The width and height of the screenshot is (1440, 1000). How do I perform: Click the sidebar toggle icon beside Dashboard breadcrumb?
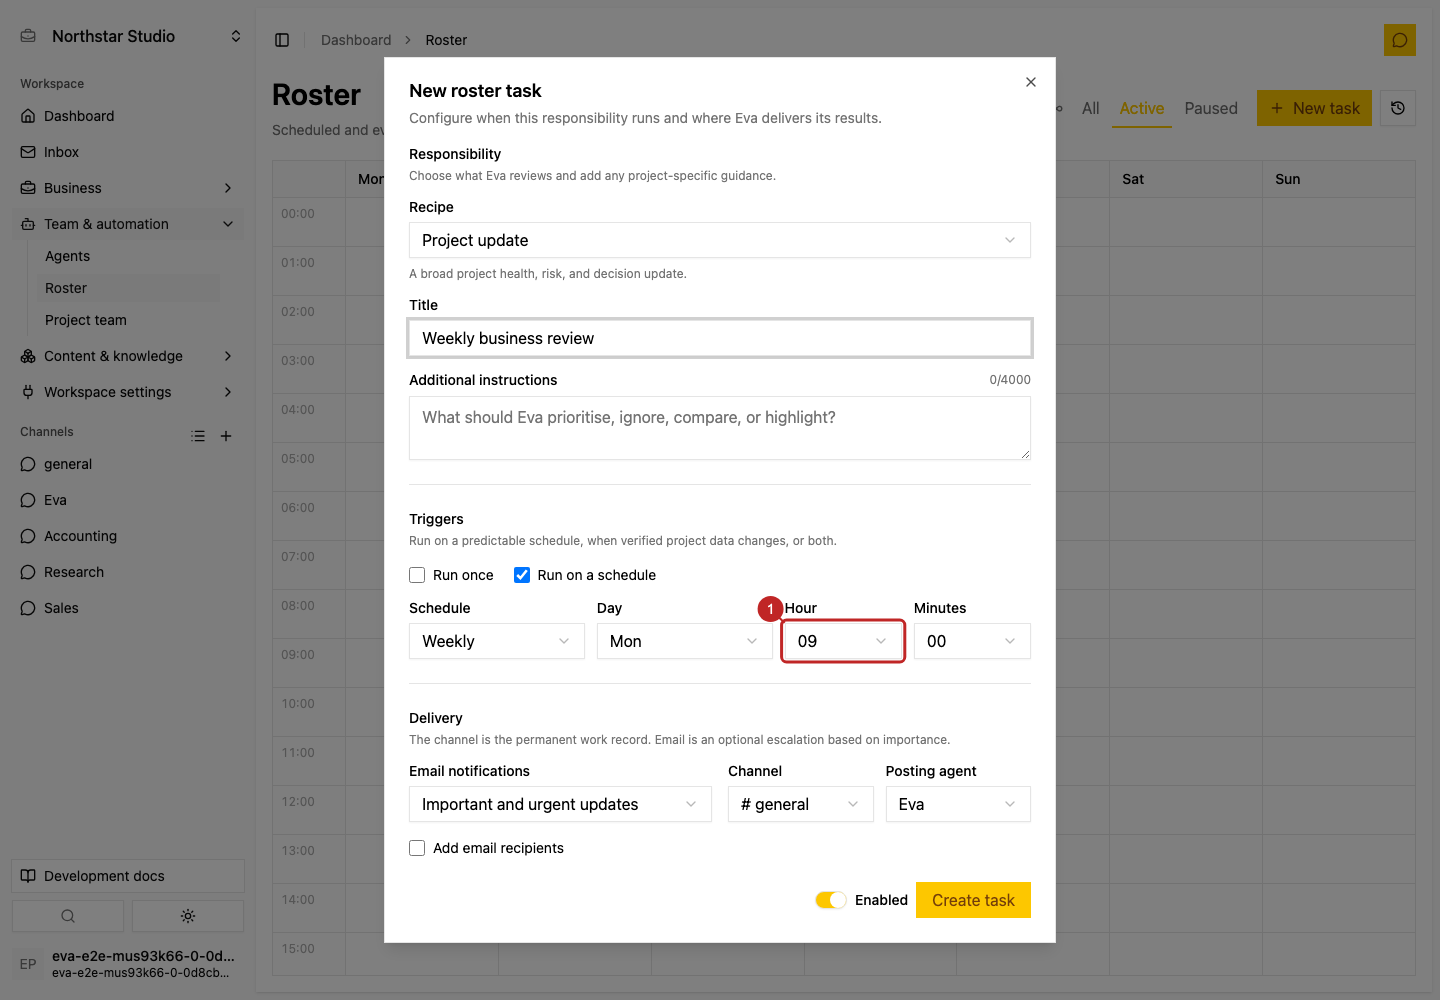(282, 40)
